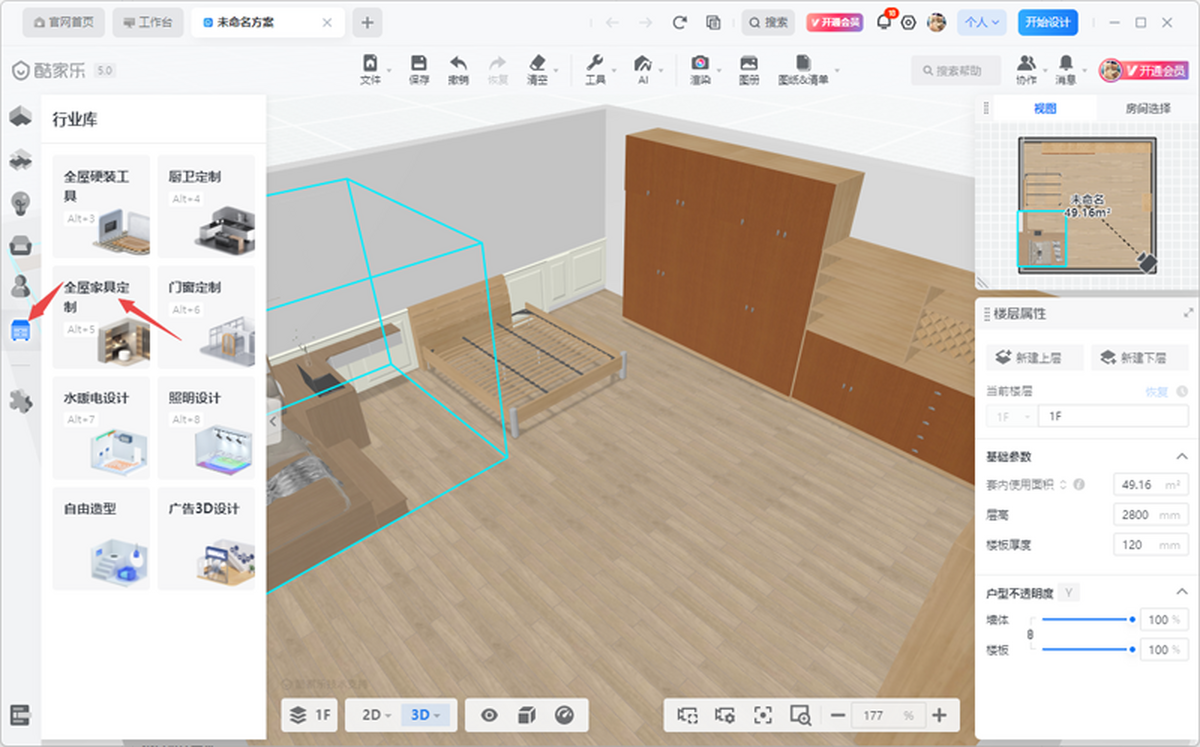Screen dimensions: 1200x747
Task: Select the 全屋家具定制 sidebar icon
Action: 20,329
